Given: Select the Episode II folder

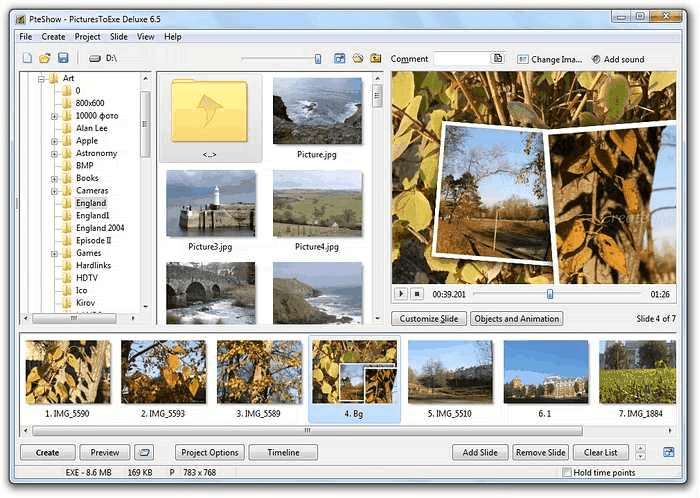Looking at the screenshot, I should pyautogui.click(x=93, y=241).
